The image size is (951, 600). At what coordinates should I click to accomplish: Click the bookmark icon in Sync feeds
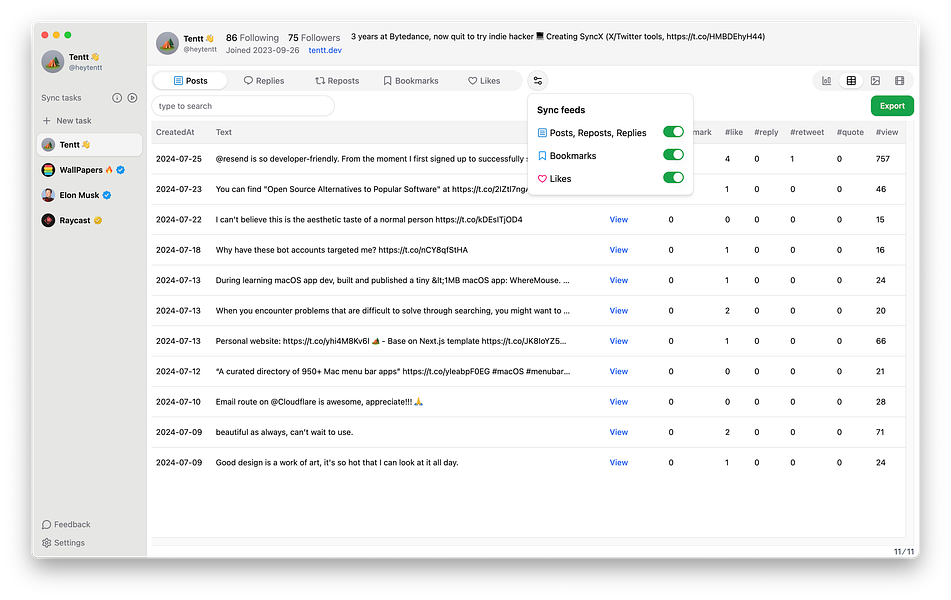[542, 156]
